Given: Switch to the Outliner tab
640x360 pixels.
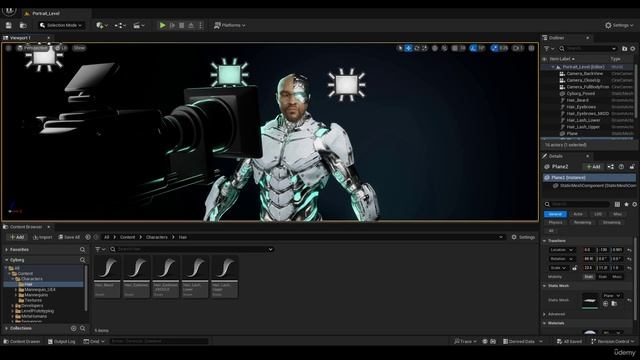Looking at the screenshot, I should click(x=556, y=38).
